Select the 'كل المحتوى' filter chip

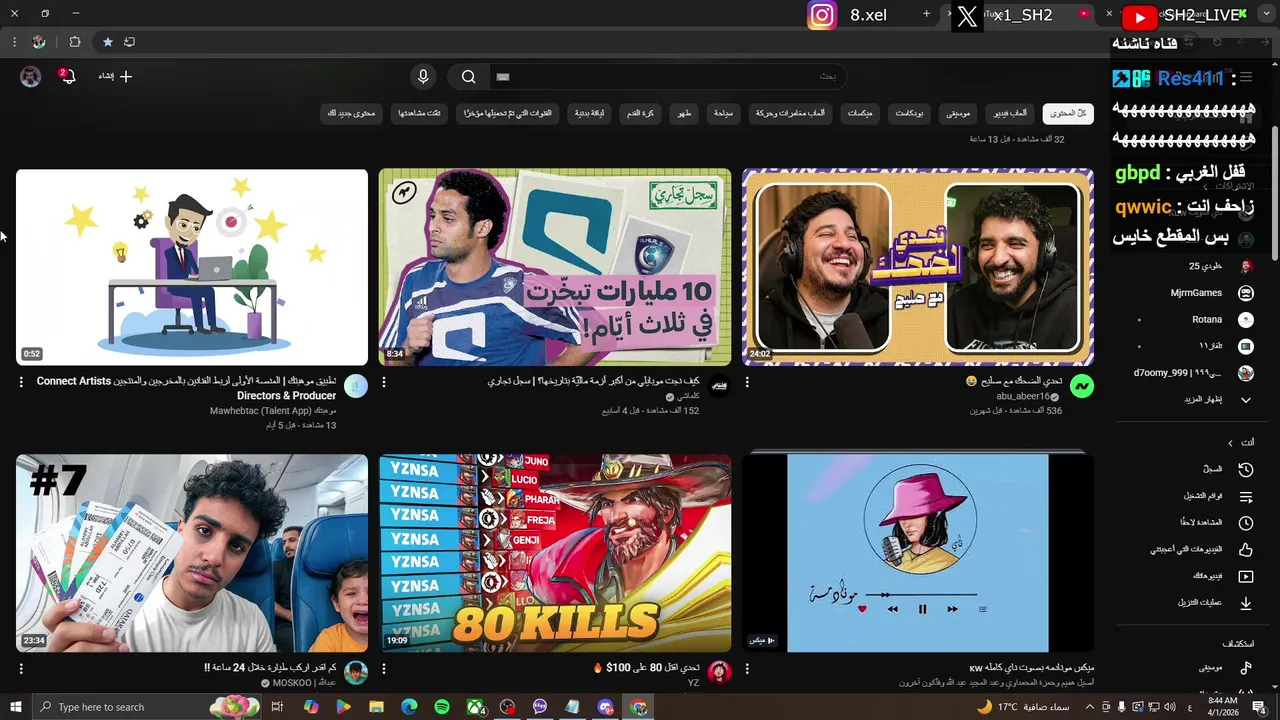1068,114
